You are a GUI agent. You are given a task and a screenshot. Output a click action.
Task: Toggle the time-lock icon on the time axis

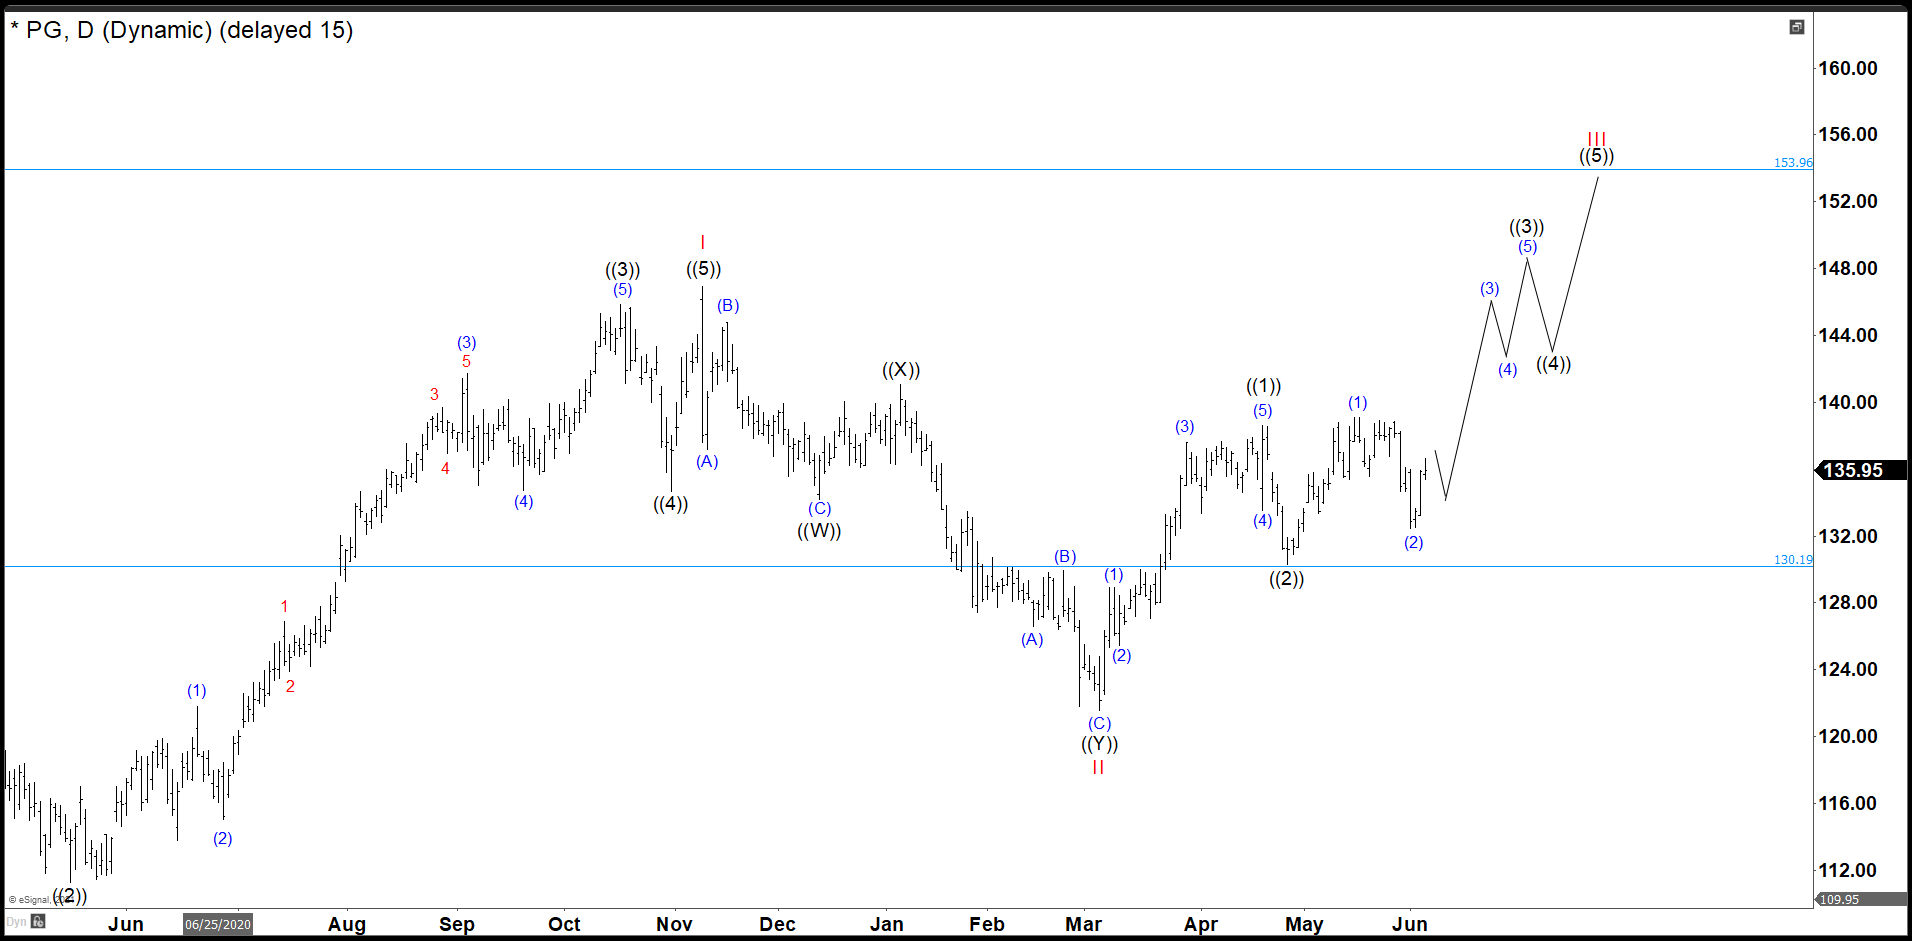point(38,921)
